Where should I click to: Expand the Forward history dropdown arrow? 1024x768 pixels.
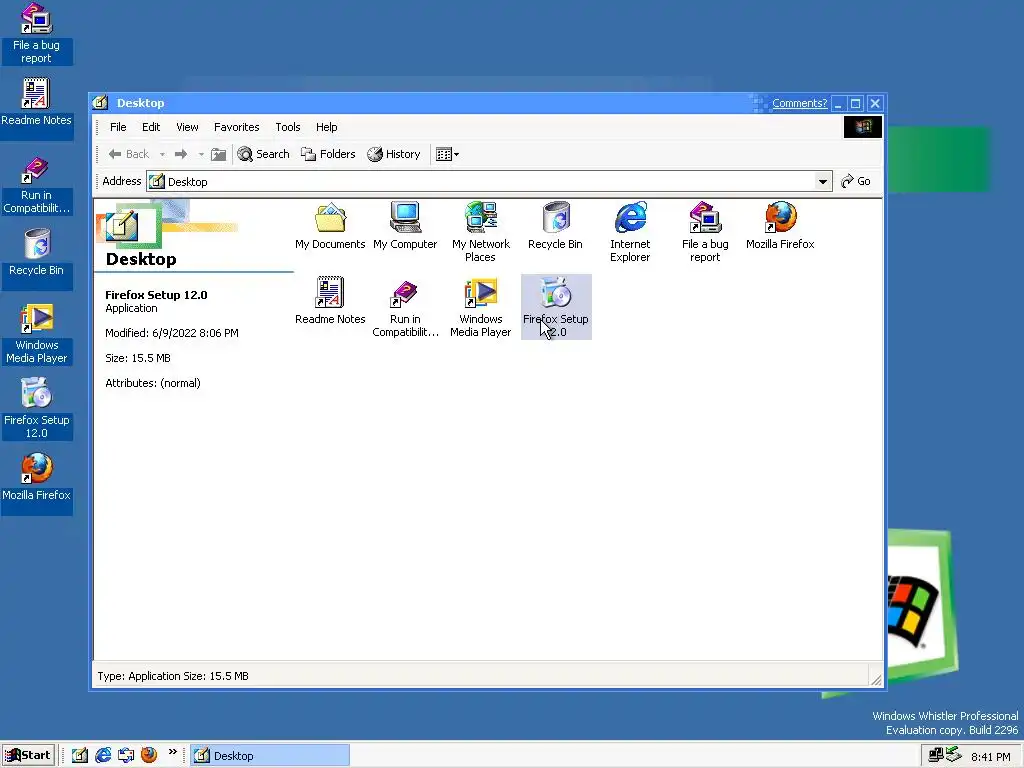click(201, 155)
